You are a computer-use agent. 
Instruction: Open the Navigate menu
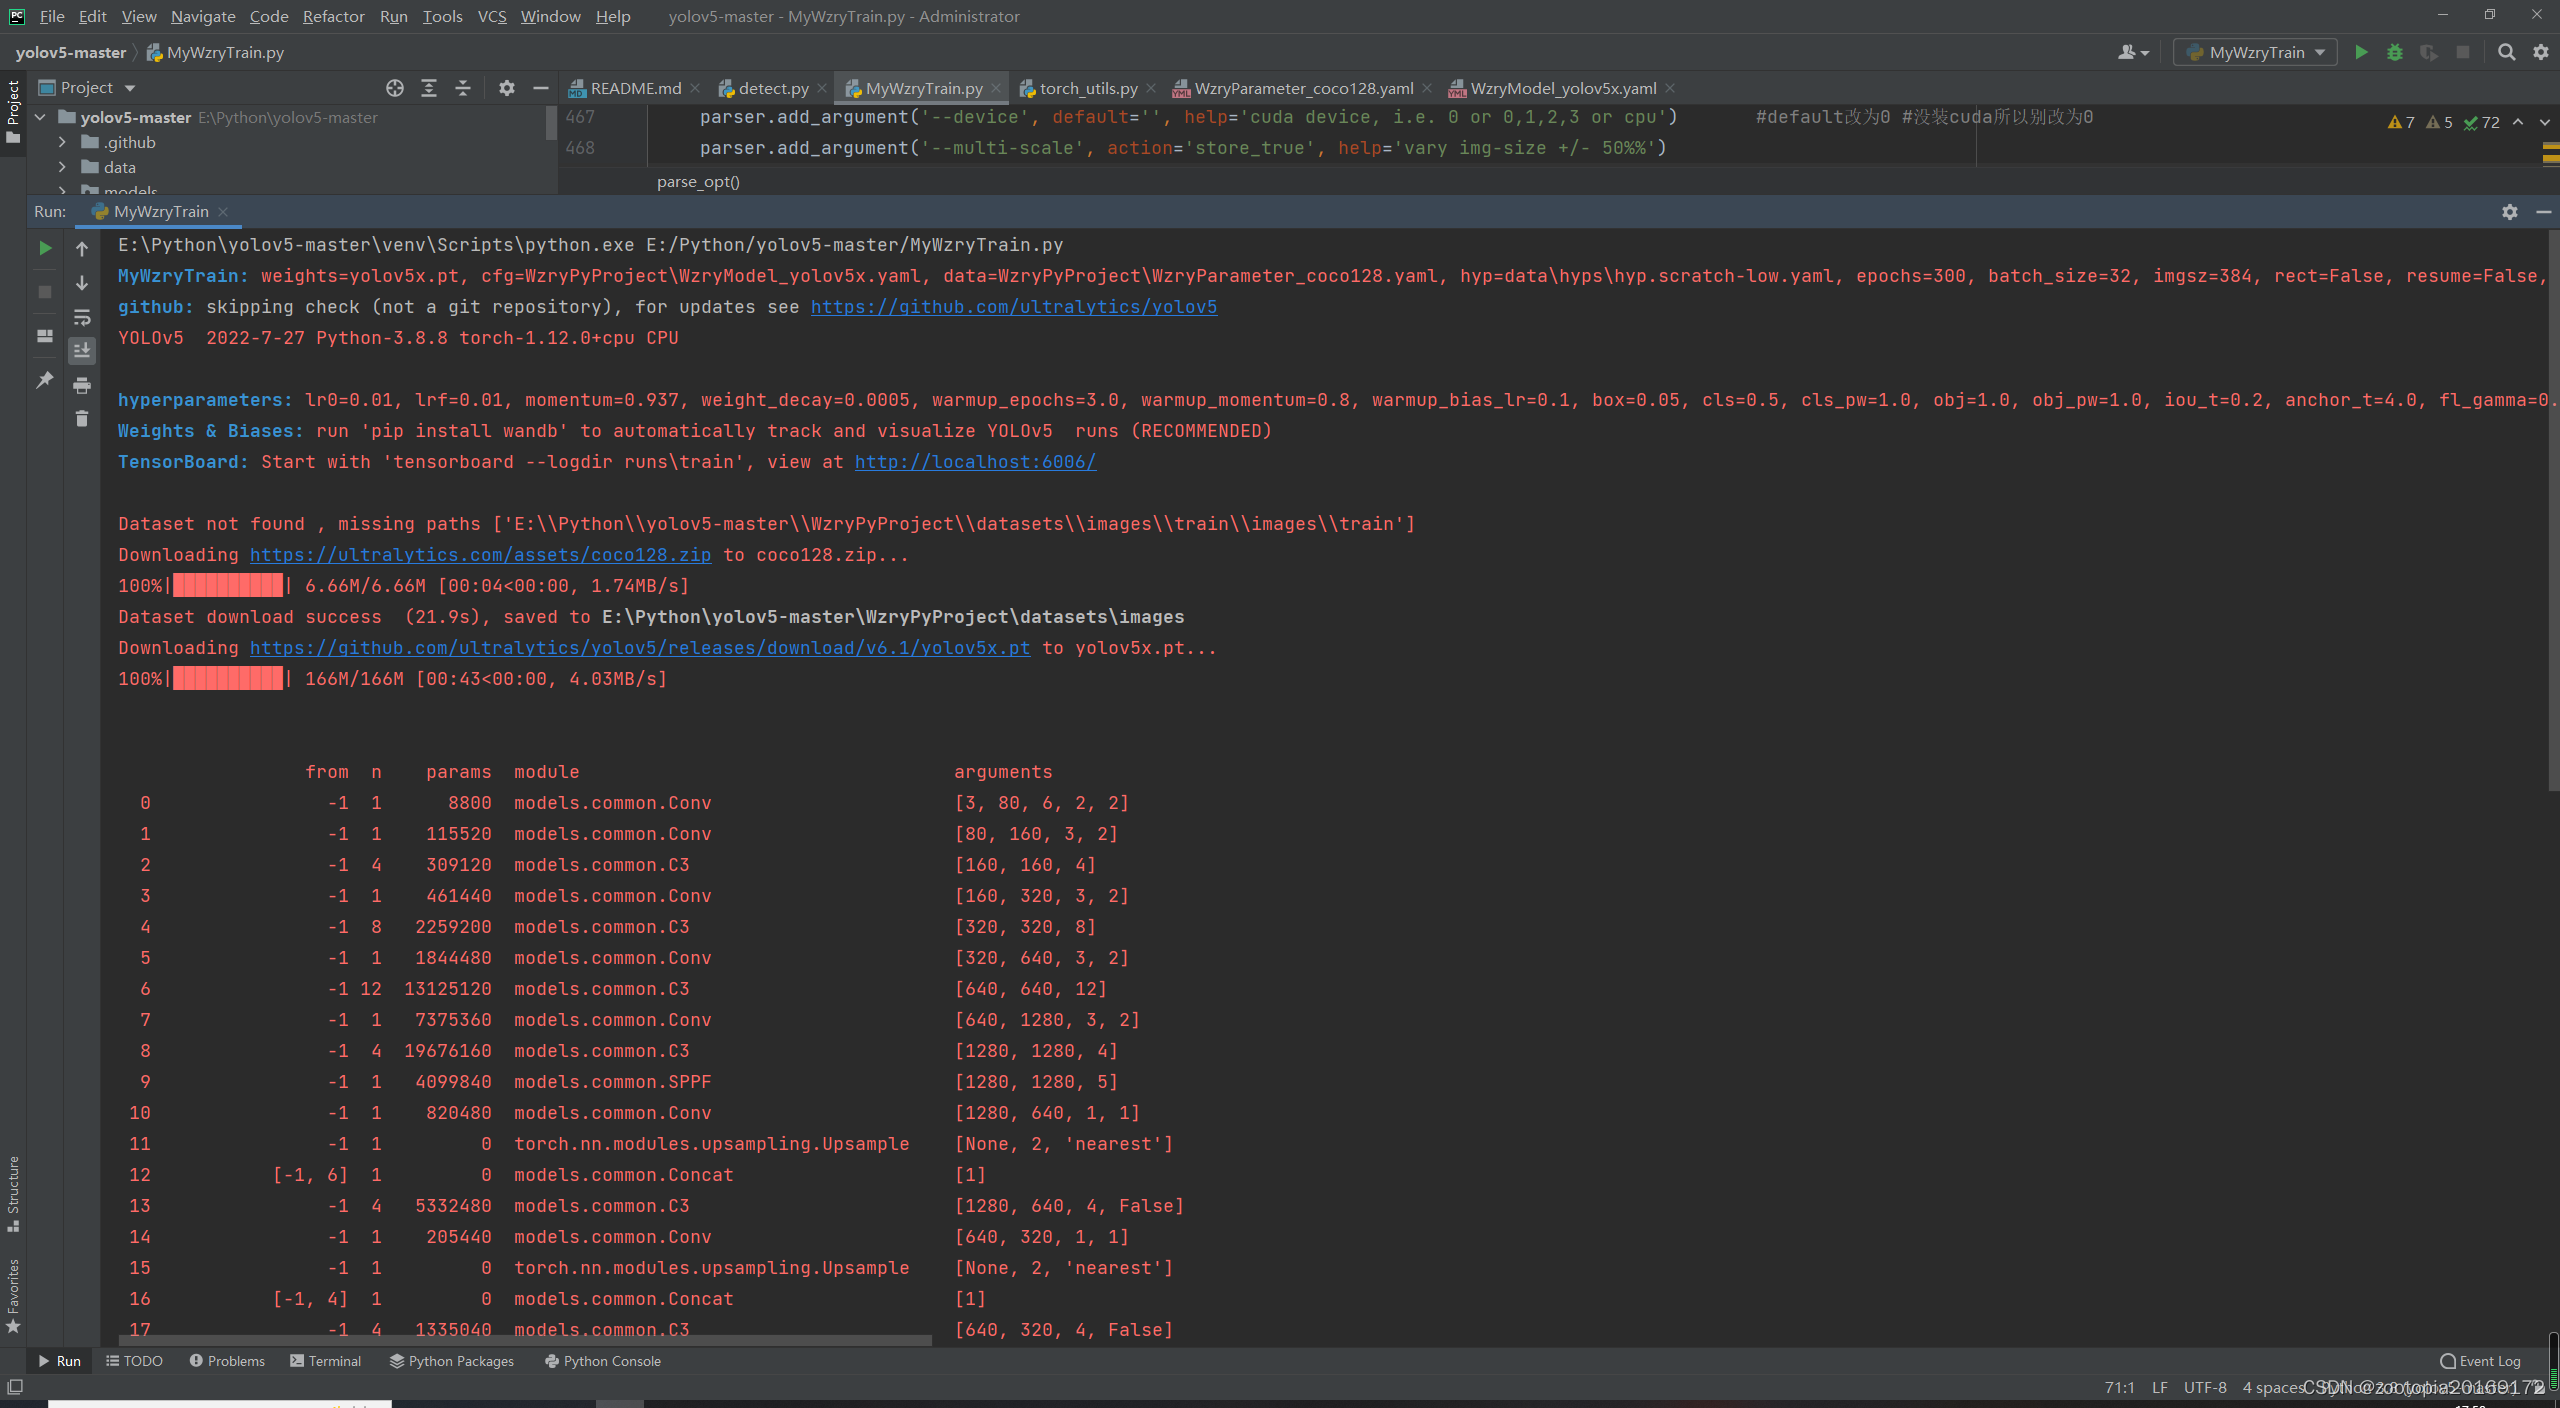[x=203, y=16]
